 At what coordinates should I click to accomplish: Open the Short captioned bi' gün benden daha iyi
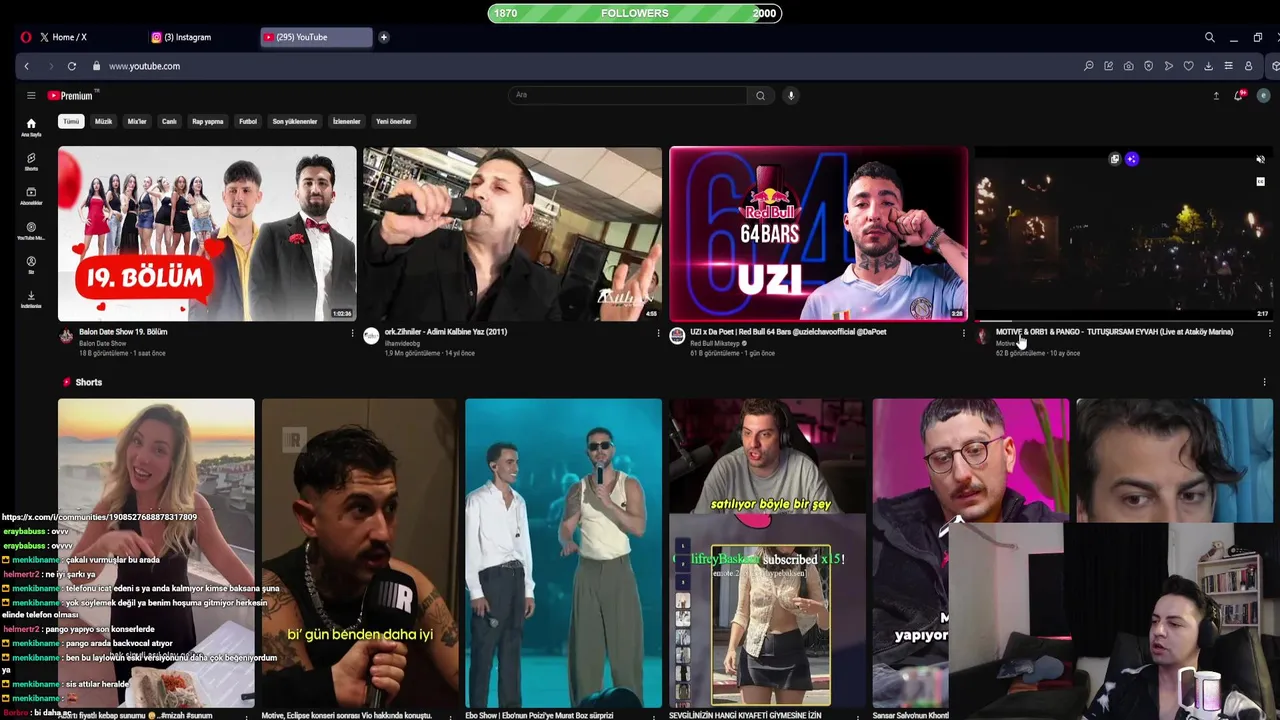[360, 553]
